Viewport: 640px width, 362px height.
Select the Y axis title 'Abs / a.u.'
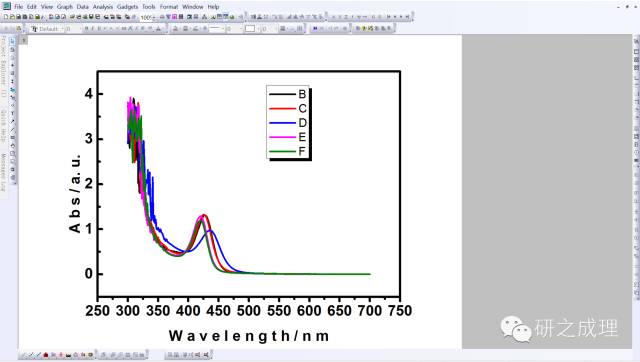point(75,194)
